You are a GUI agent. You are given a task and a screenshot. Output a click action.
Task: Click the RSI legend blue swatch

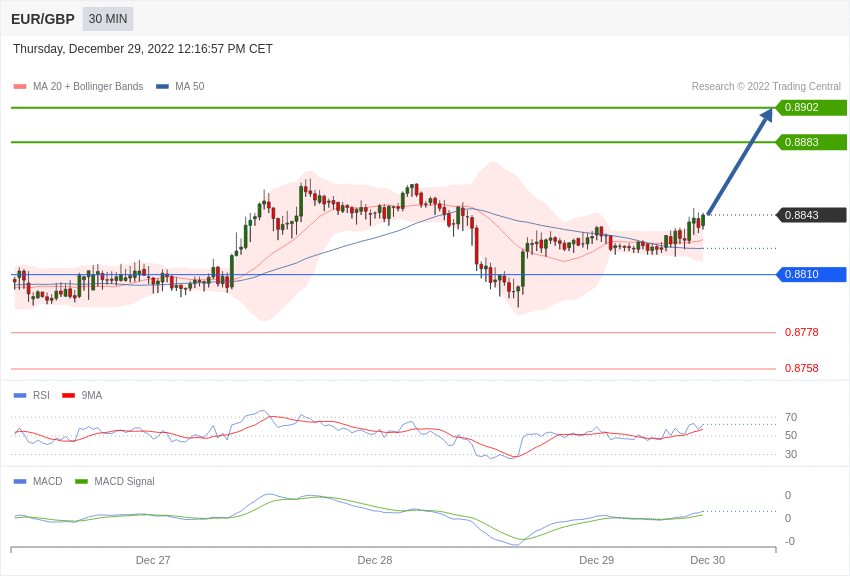click(x=20, y=396)
